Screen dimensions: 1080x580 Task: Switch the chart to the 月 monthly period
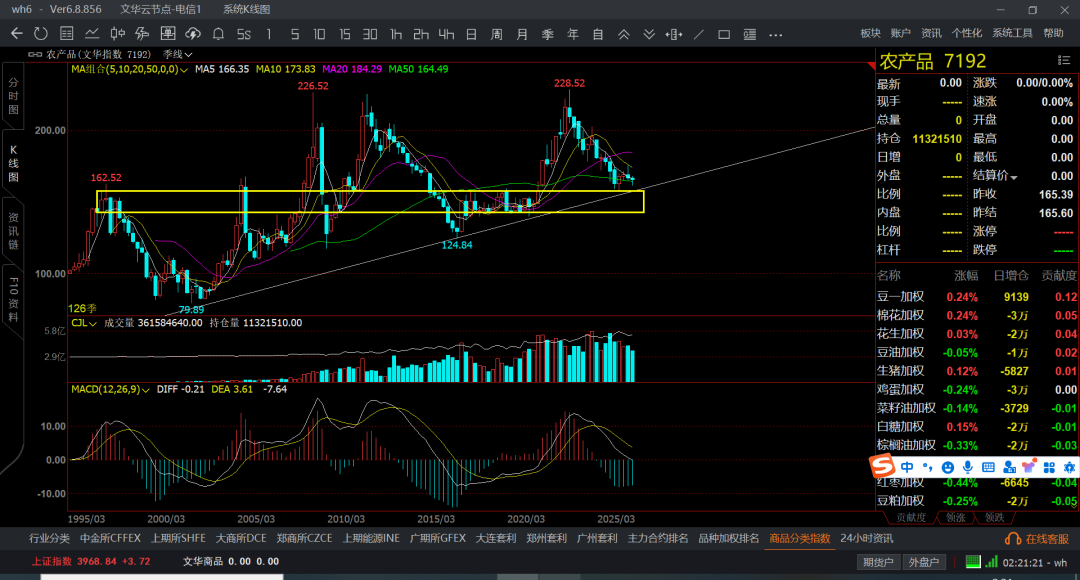point(522,34)
